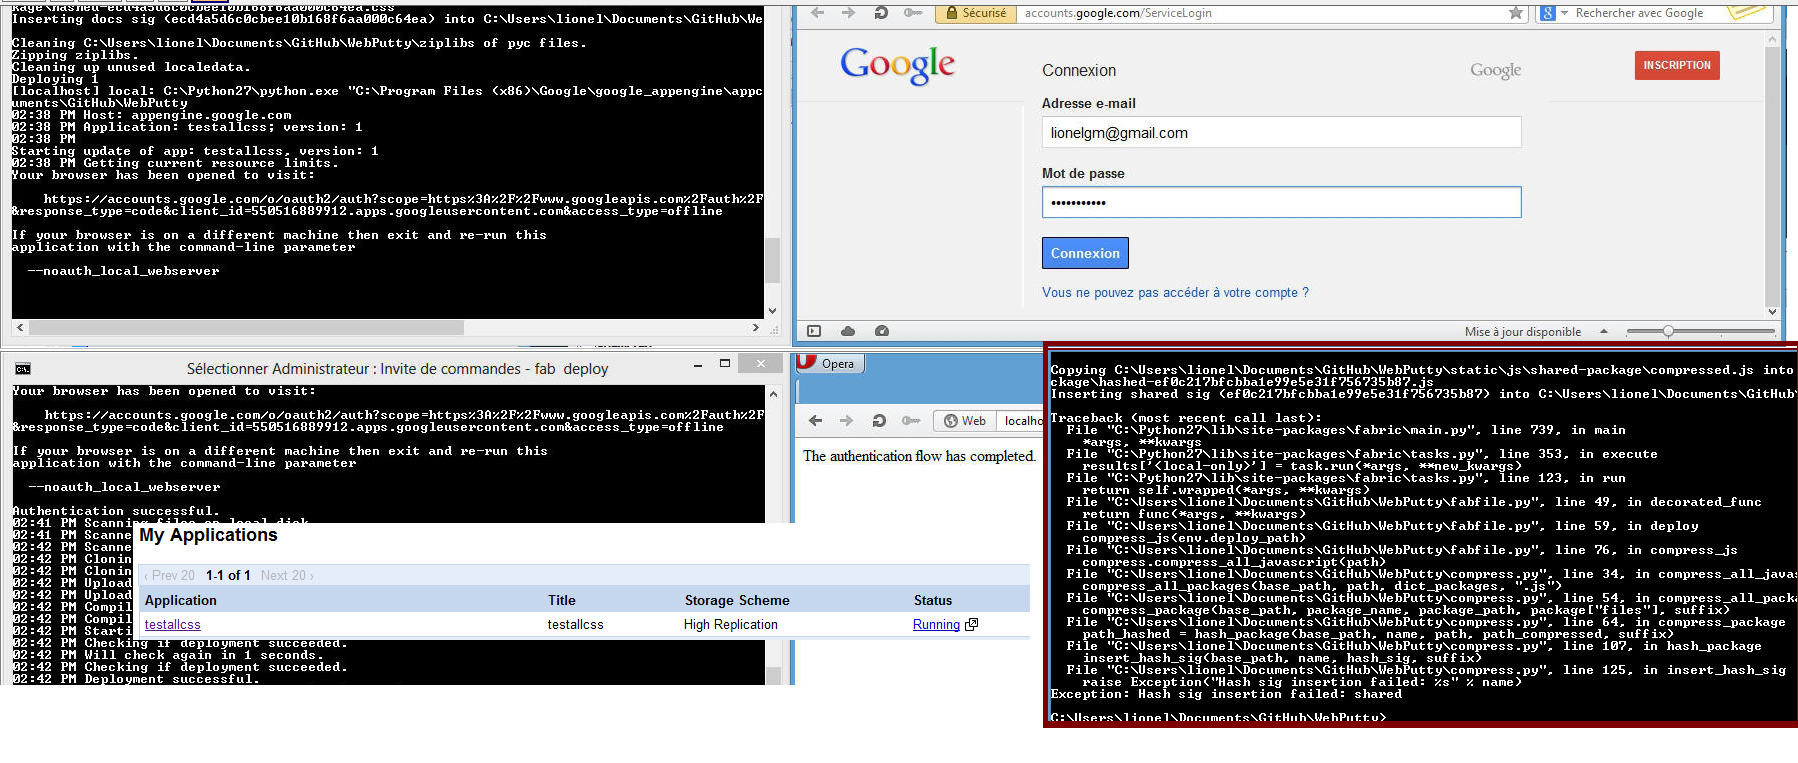Click left arrow of top console horizontal scrollbar
Image resolution: width=1798 pixels, height=763 pixels.
pyautogui.click(x=20, y=328)
